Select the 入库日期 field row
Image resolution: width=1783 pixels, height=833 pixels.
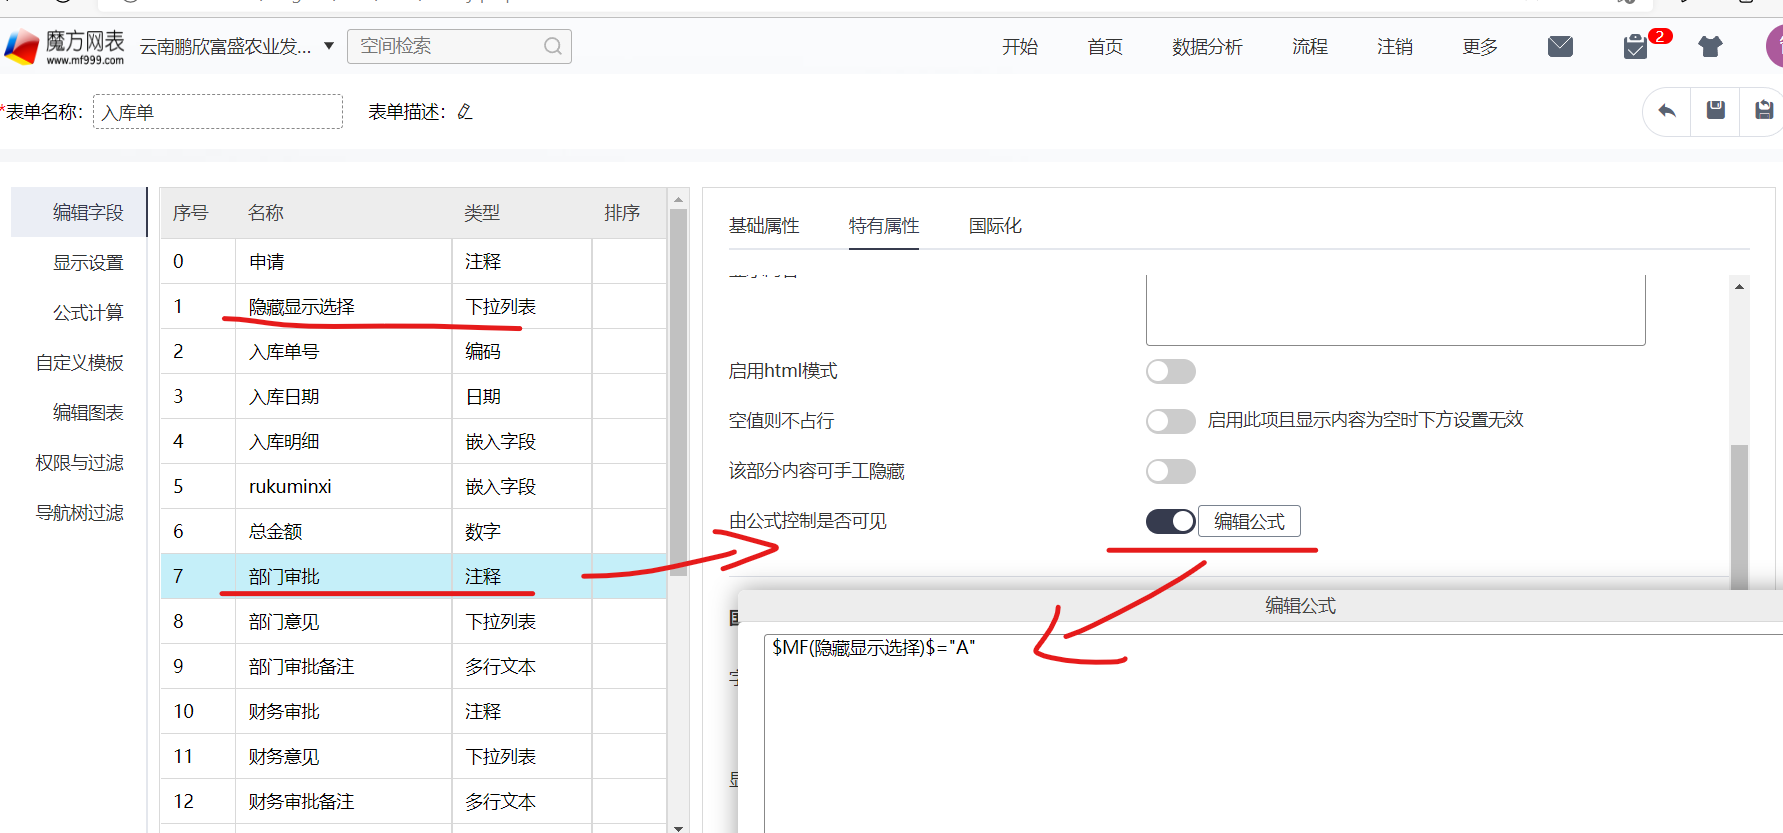(x=413, y=396)
